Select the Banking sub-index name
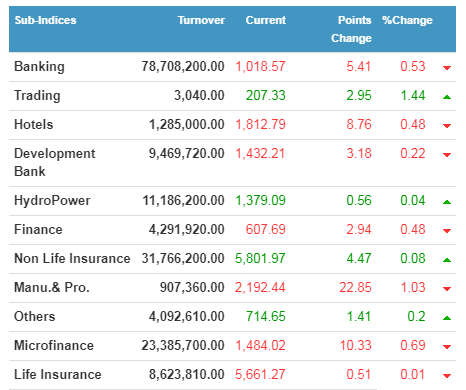The image size is (466, 390). pyautogui.click(x=39, y=67)
